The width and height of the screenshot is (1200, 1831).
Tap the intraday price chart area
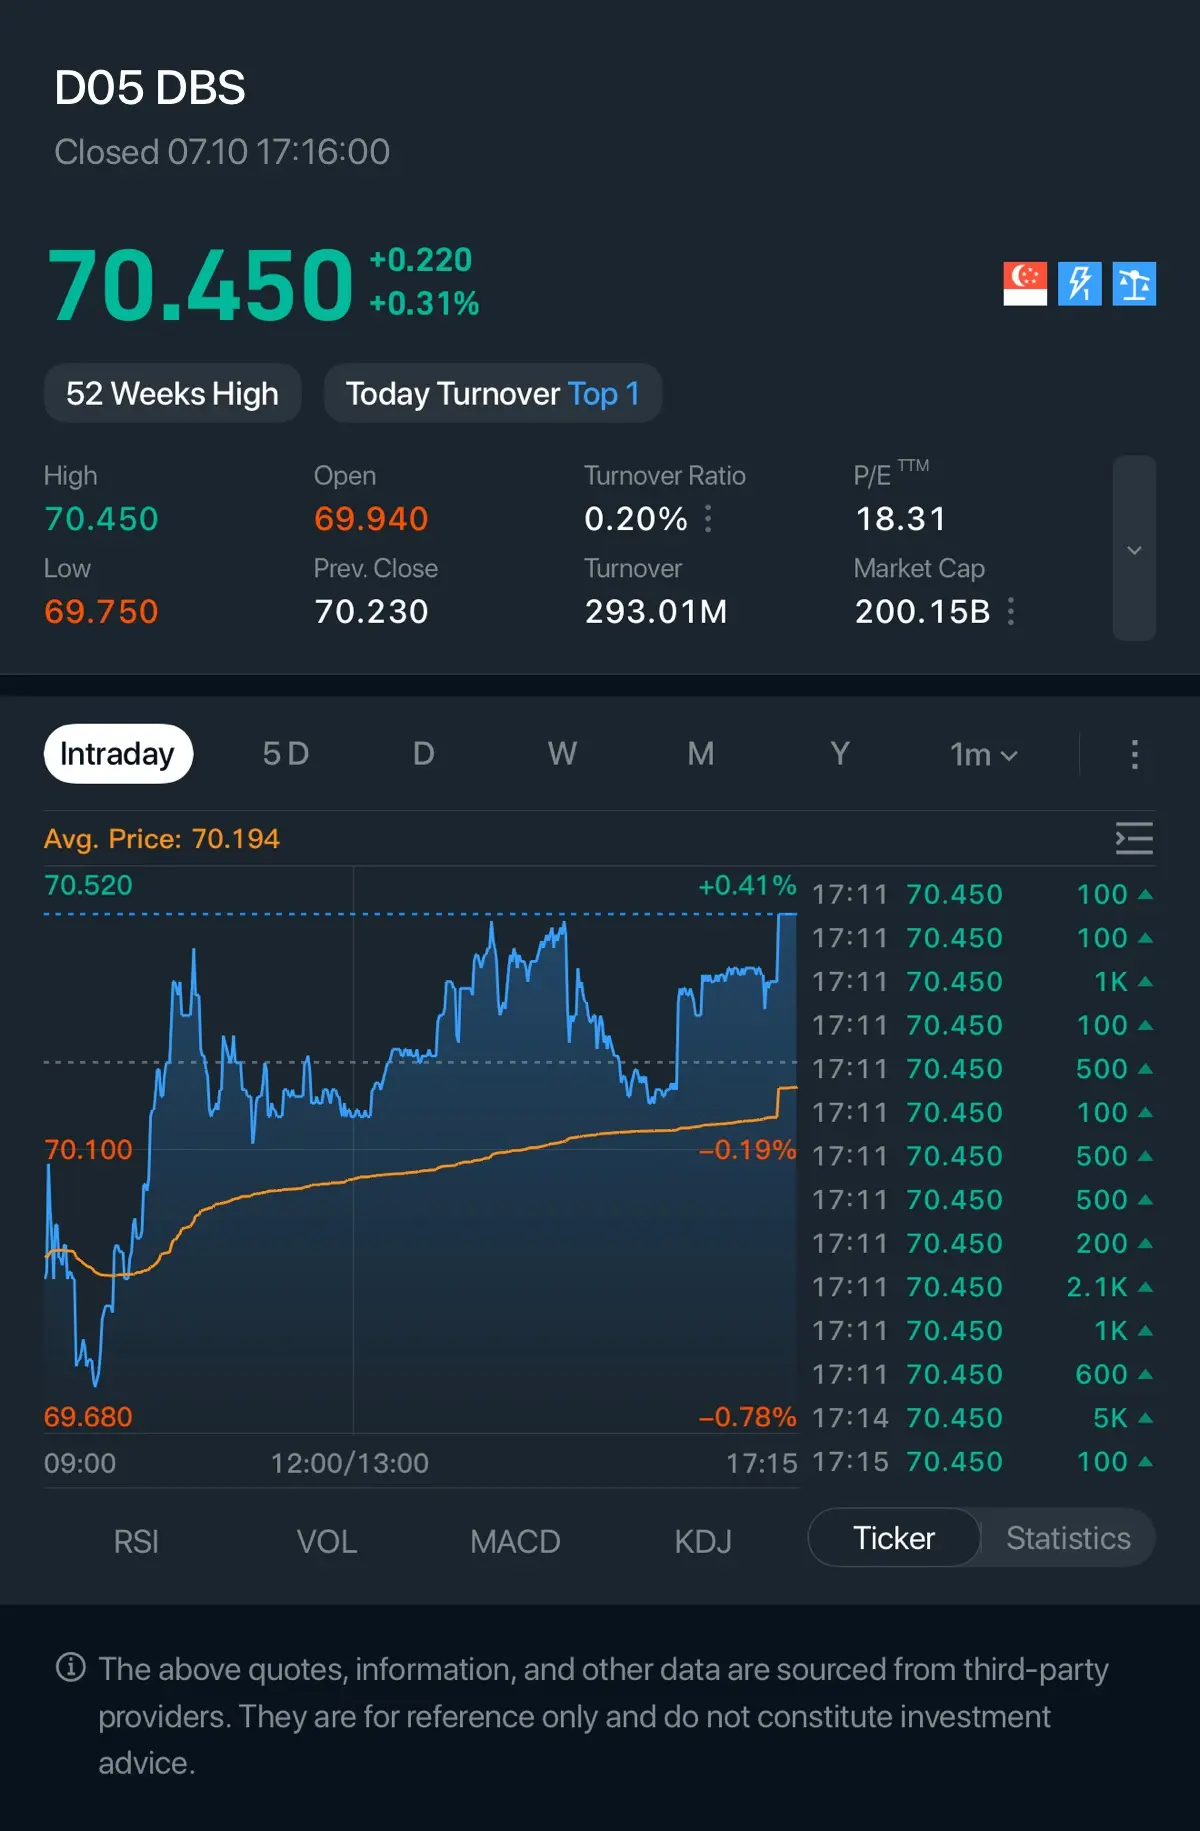click(421, 1150)
